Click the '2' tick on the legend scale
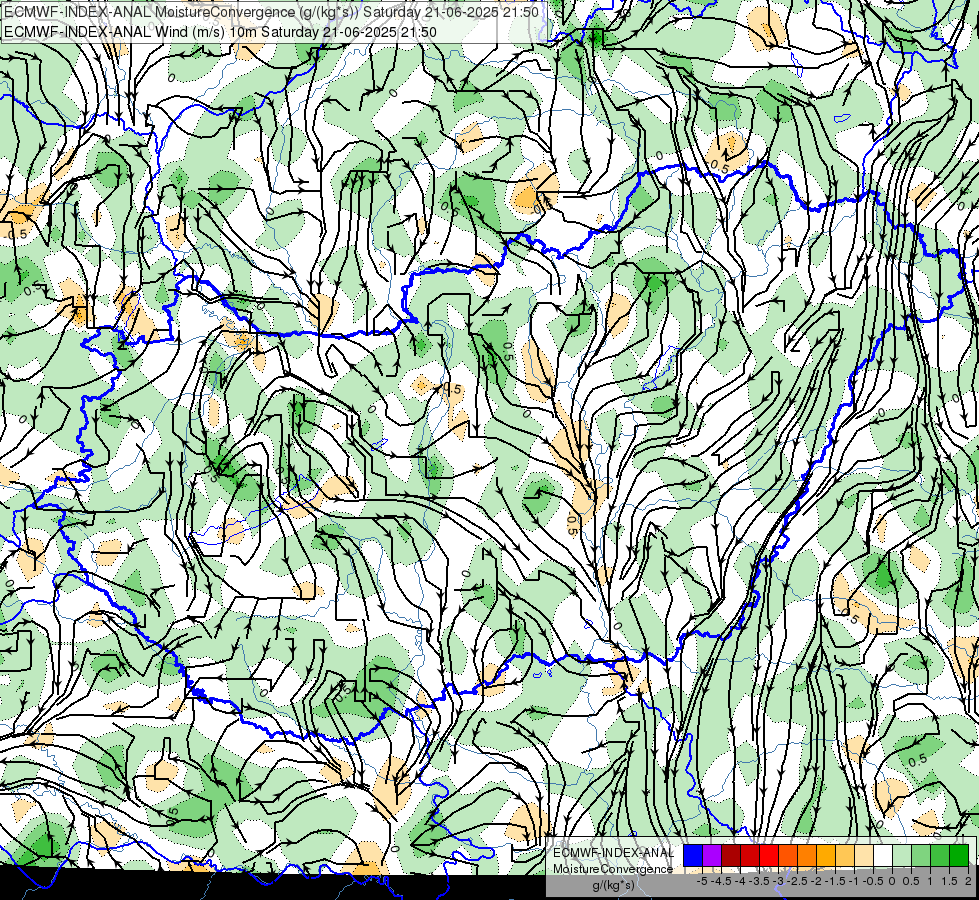Image resolution: width=979 pixels, height=900 pixels. (968, 881)
